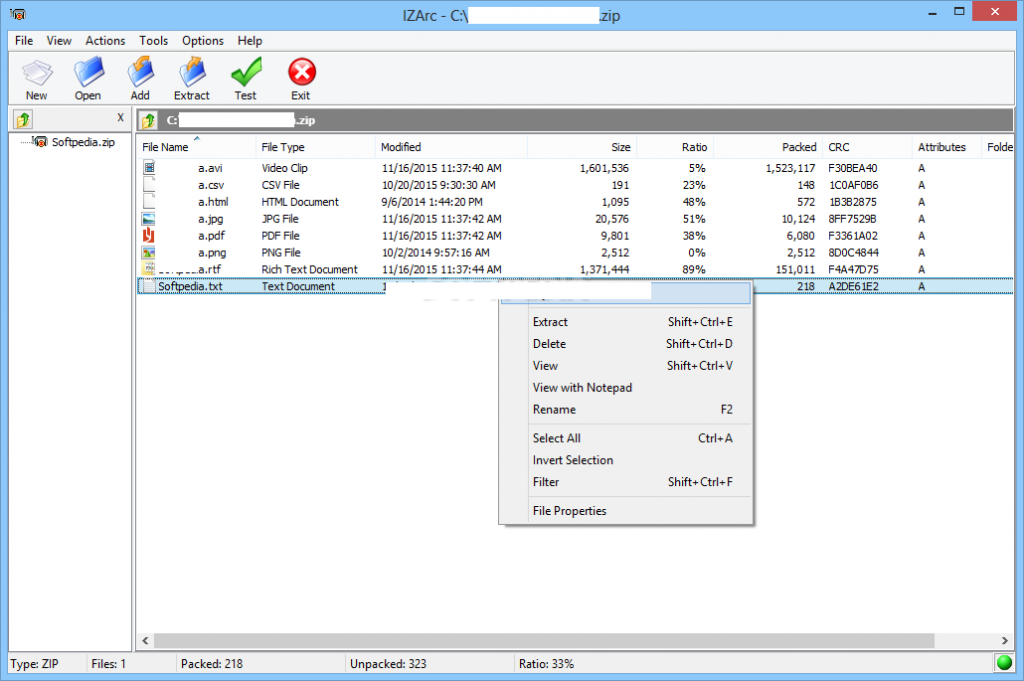
Task: Click the Ratio: 33% status bar entry
Action: point(546,663)
